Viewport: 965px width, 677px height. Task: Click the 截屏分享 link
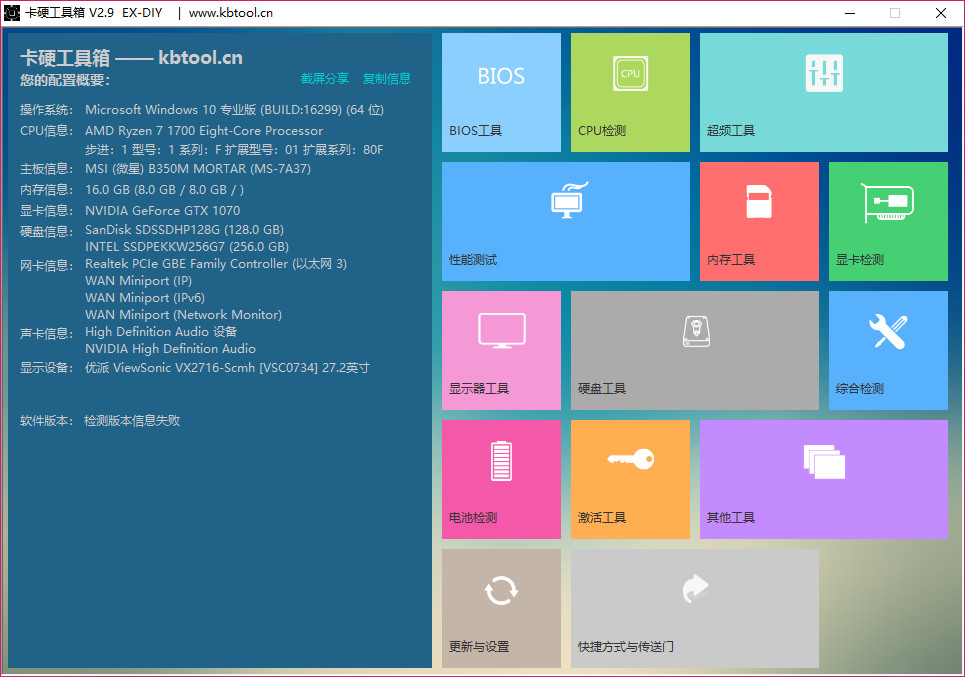point(325,79)
